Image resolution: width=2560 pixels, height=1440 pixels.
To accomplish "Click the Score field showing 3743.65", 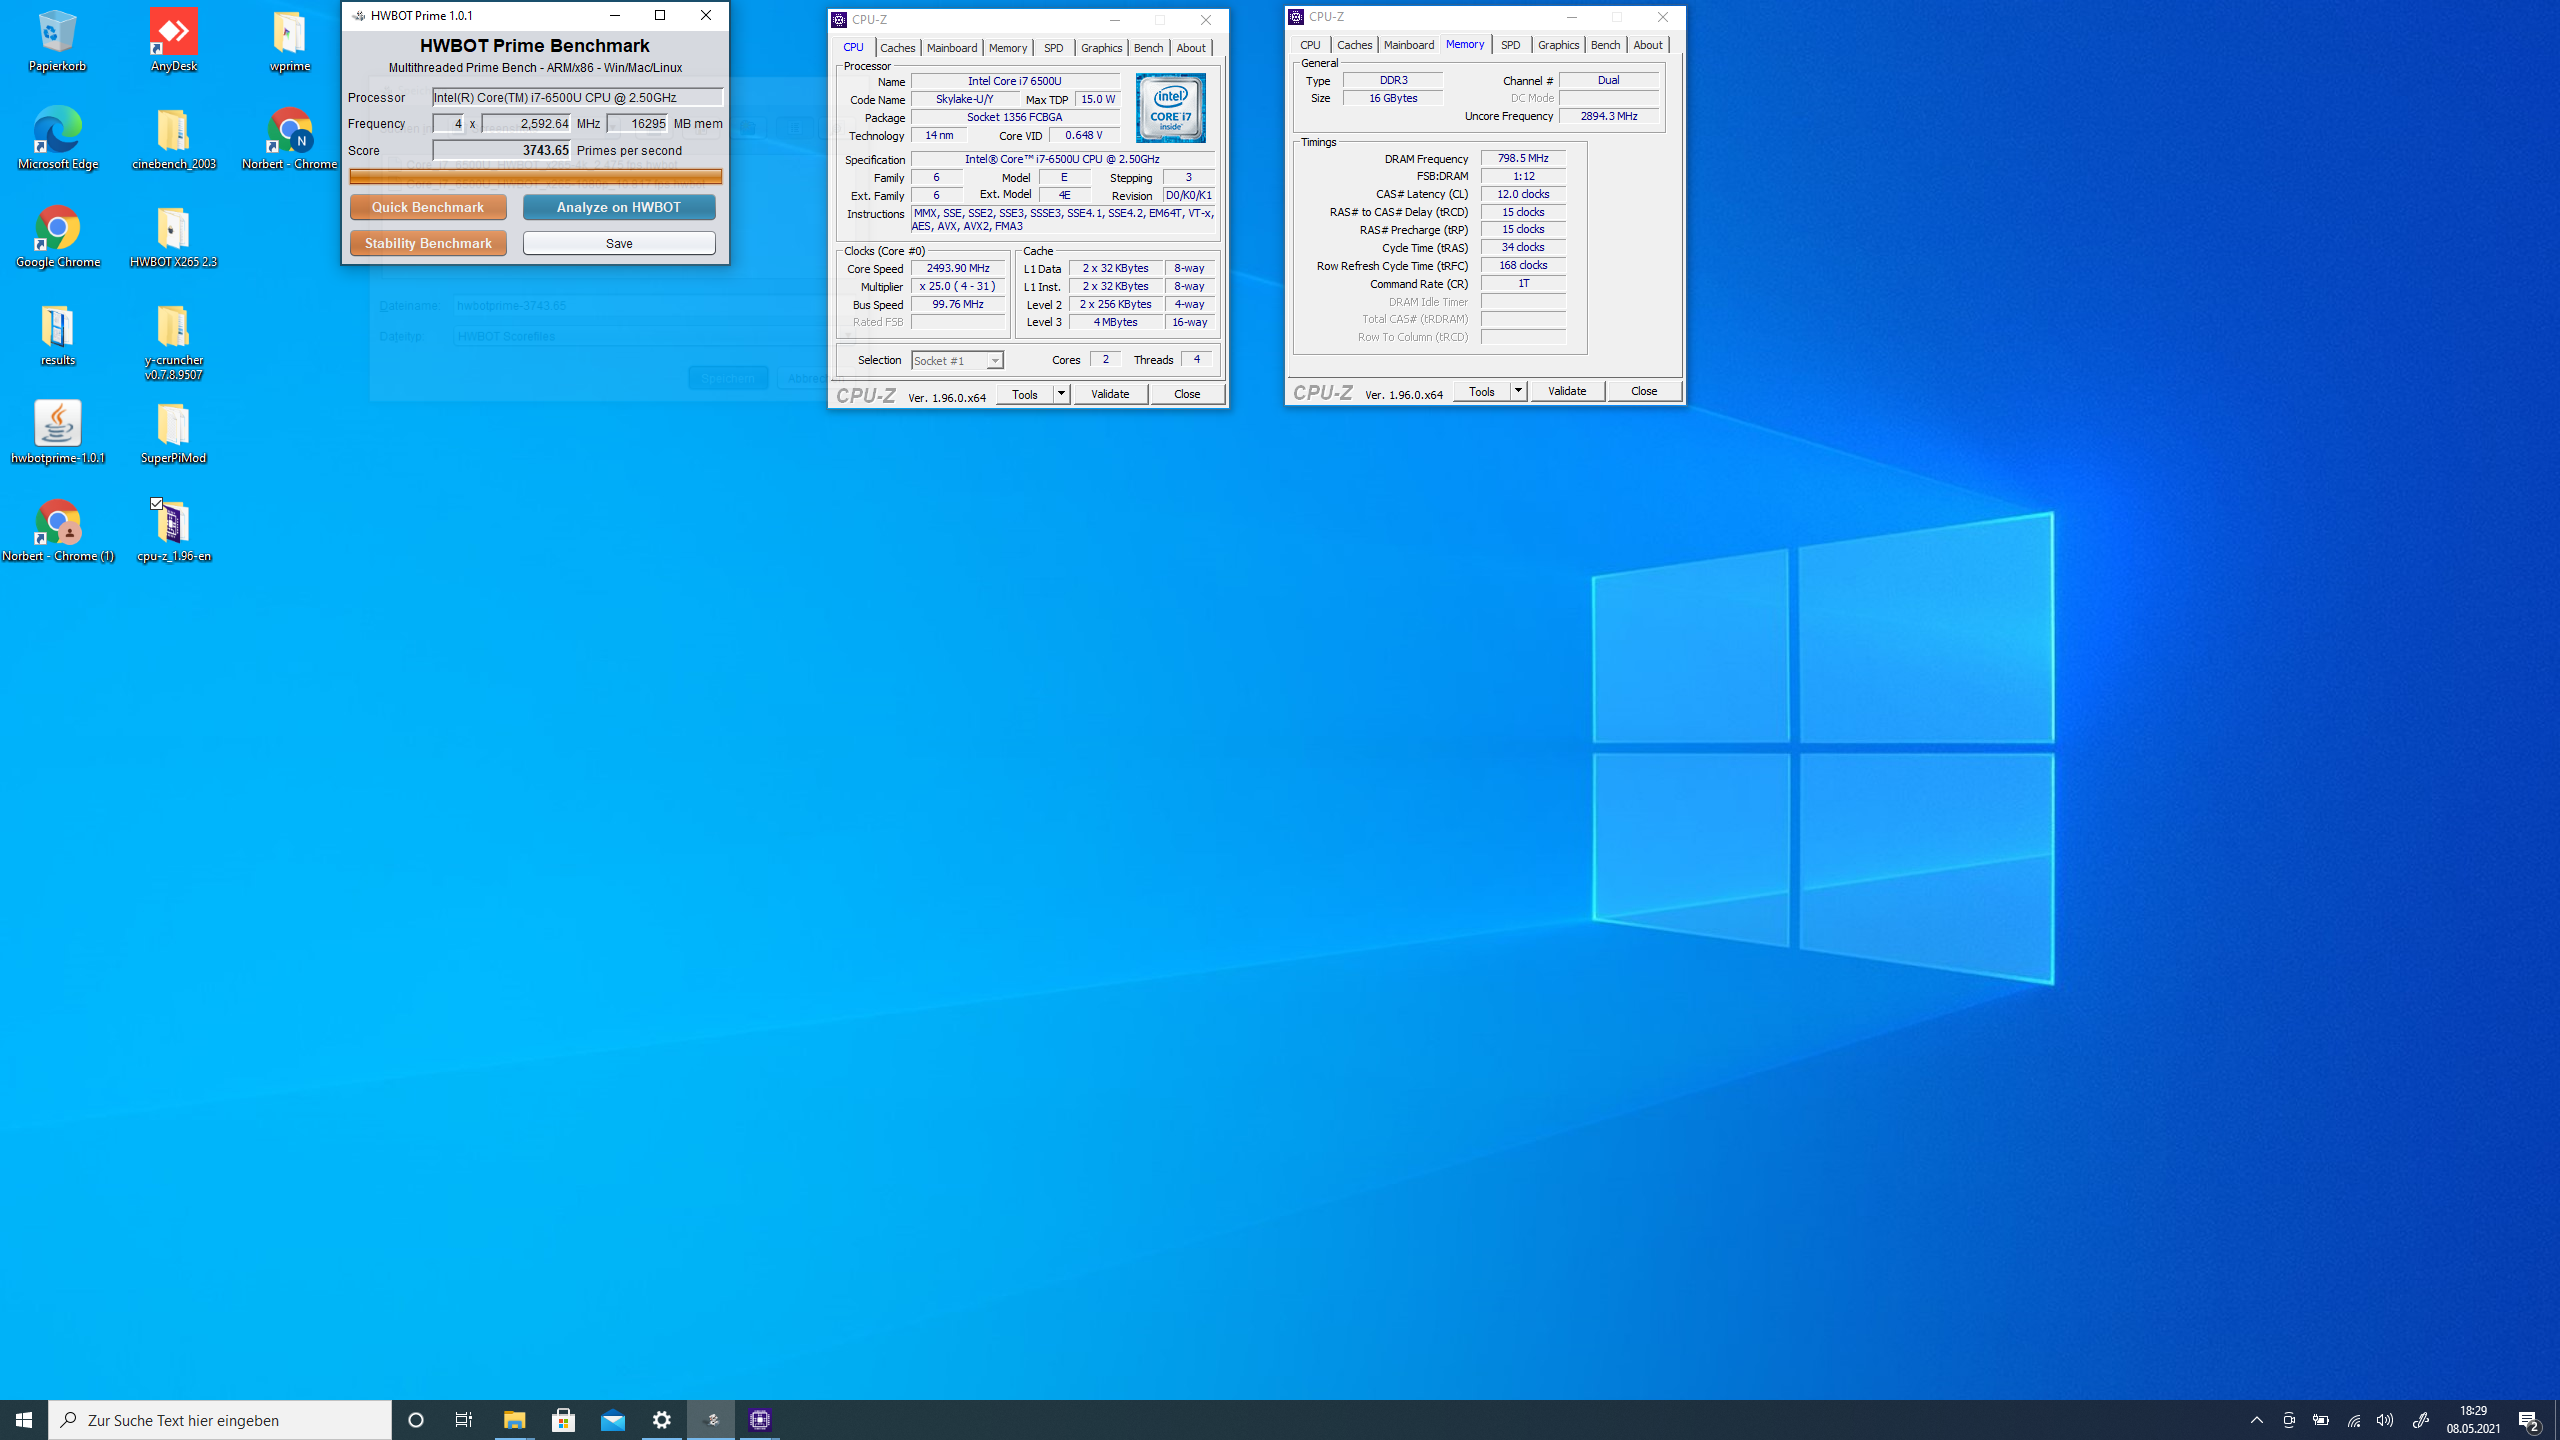I will [501, 150].
